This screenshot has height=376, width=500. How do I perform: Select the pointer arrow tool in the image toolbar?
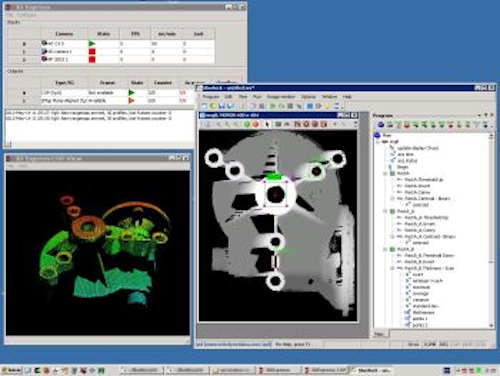(267, 124)
